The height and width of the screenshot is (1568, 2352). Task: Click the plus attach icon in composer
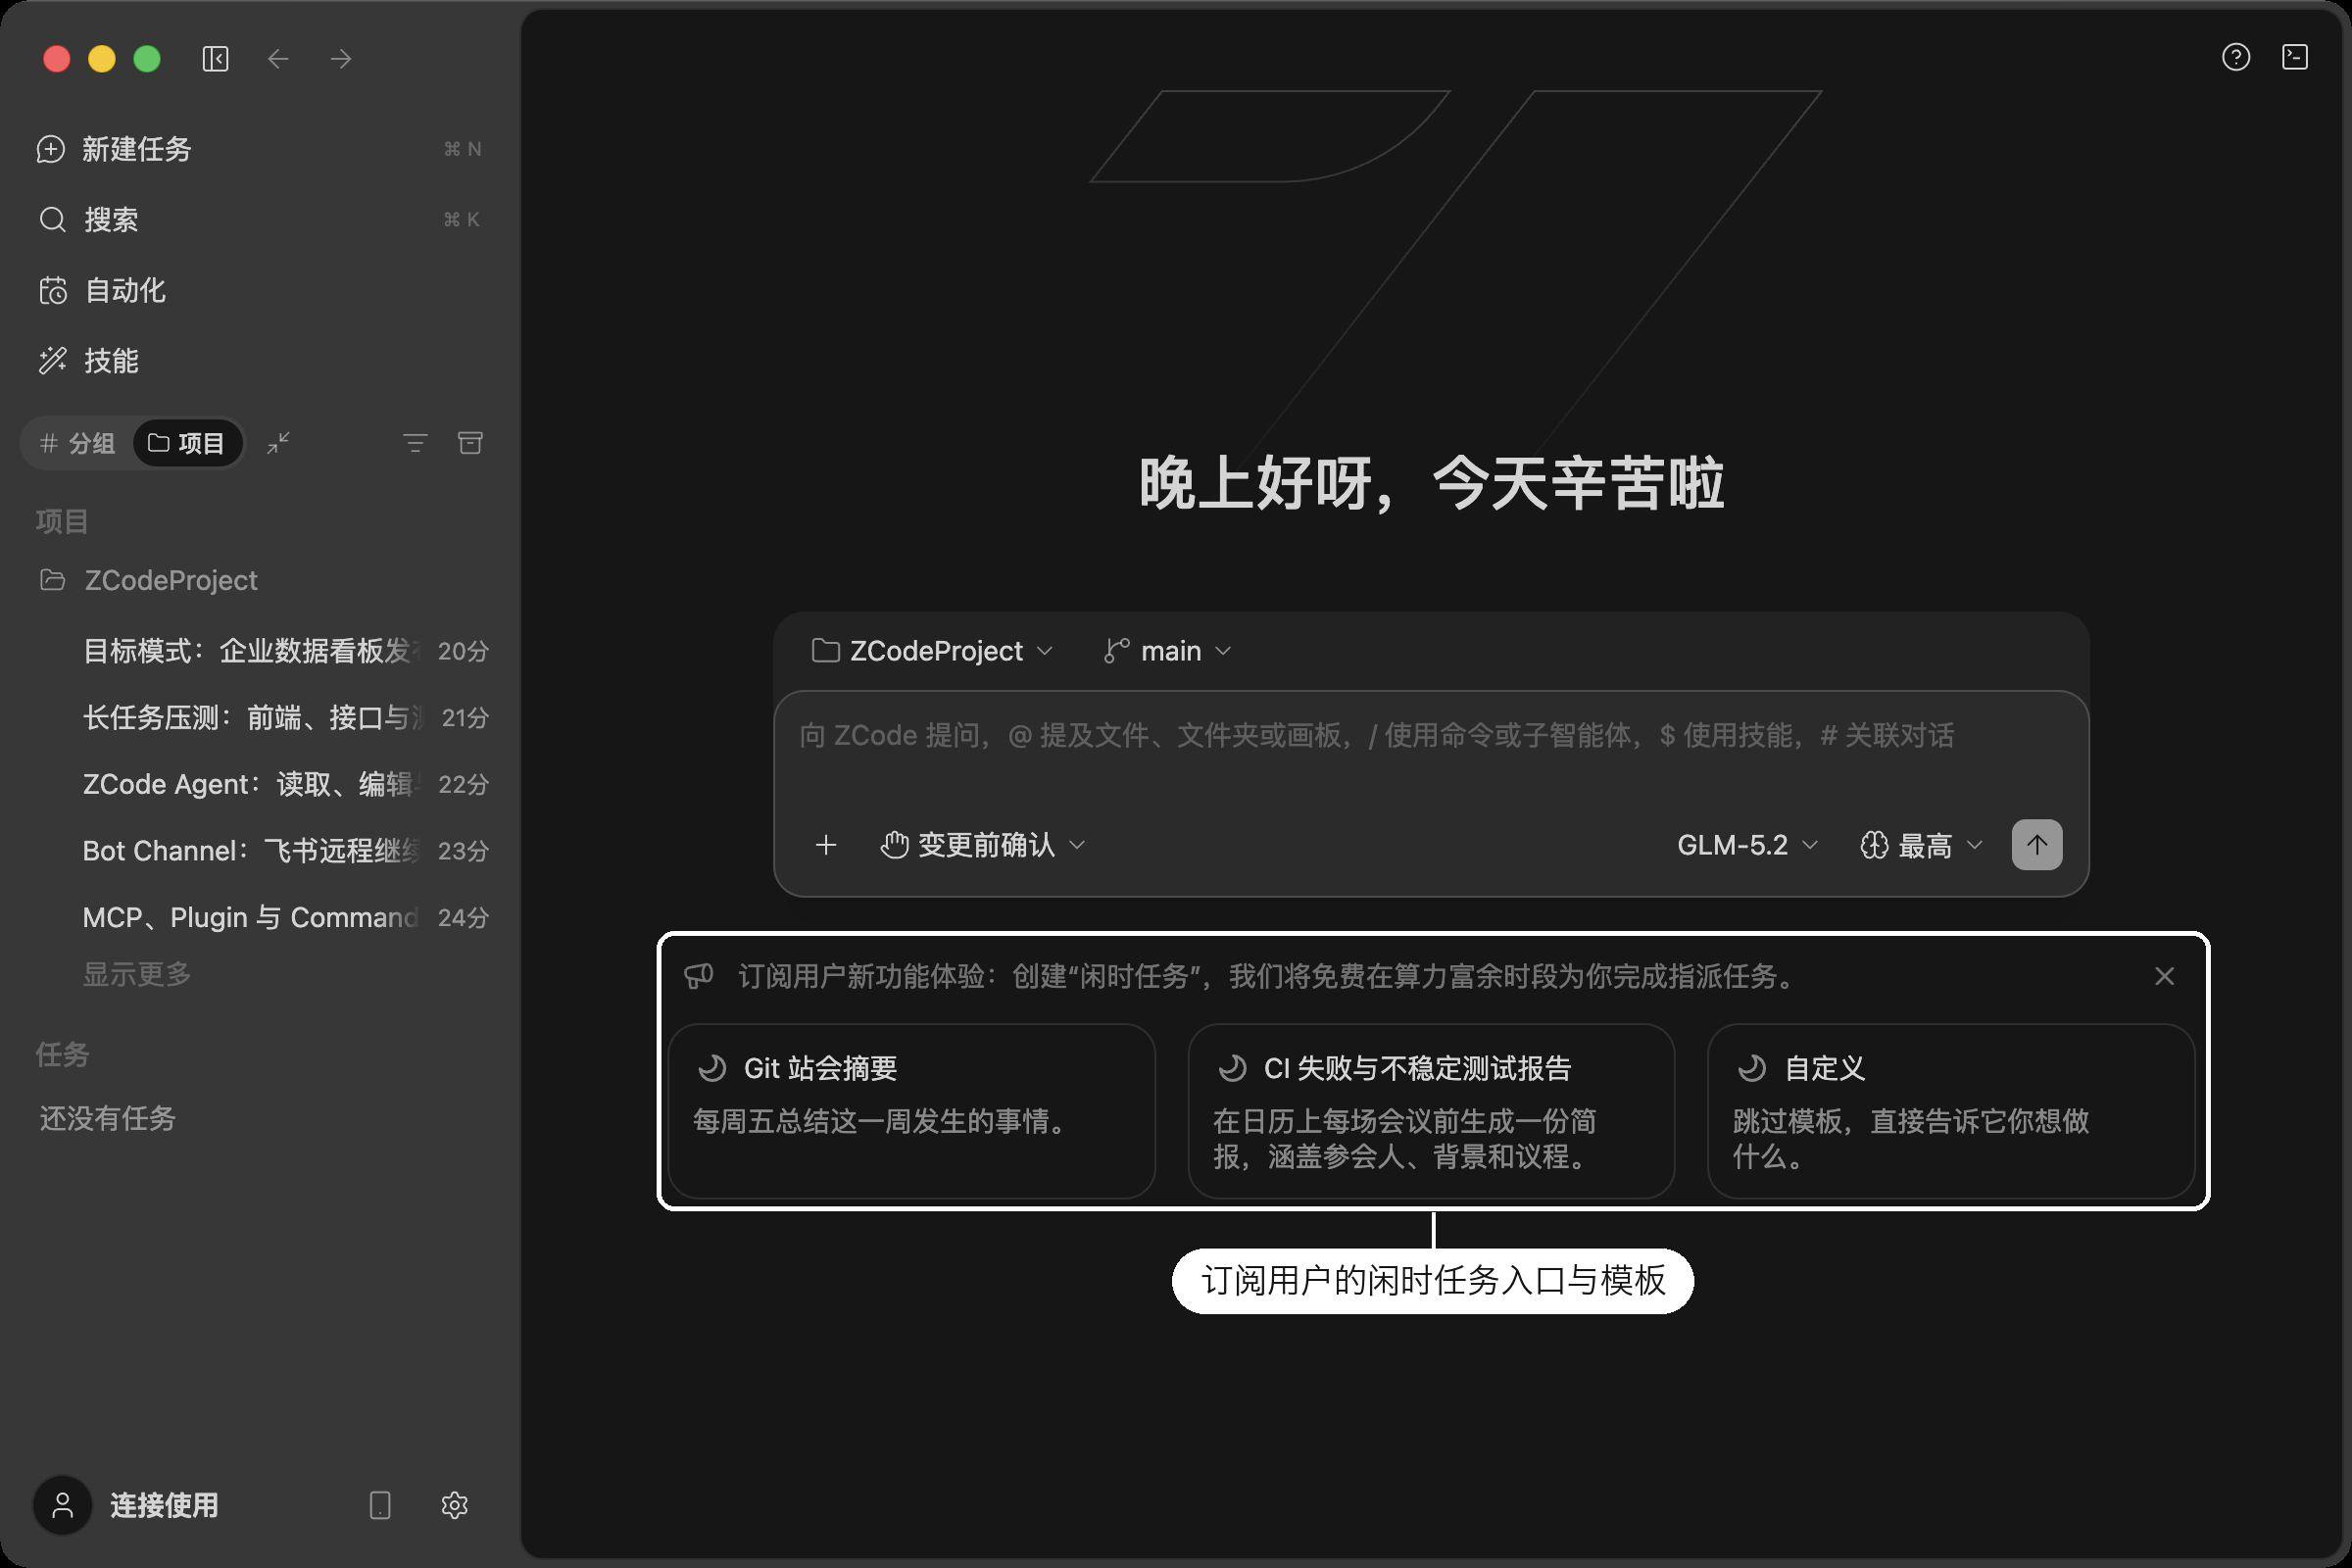tap(826, 845)
